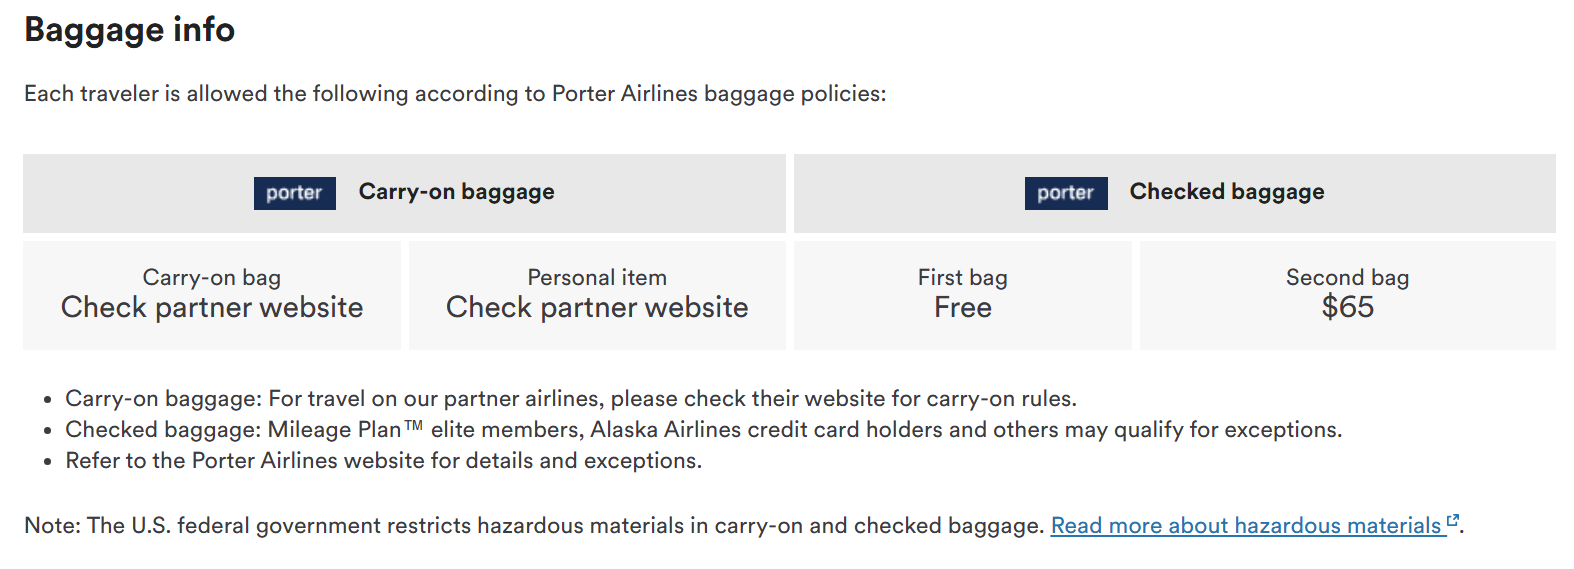The image size is (1574, 569).
Task: Click the $65 second bag fee
Action: tap(1347, 307)
